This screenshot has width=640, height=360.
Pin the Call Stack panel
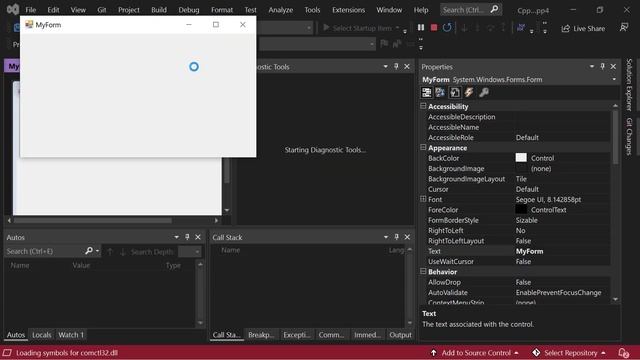click(x=396, y=237)
